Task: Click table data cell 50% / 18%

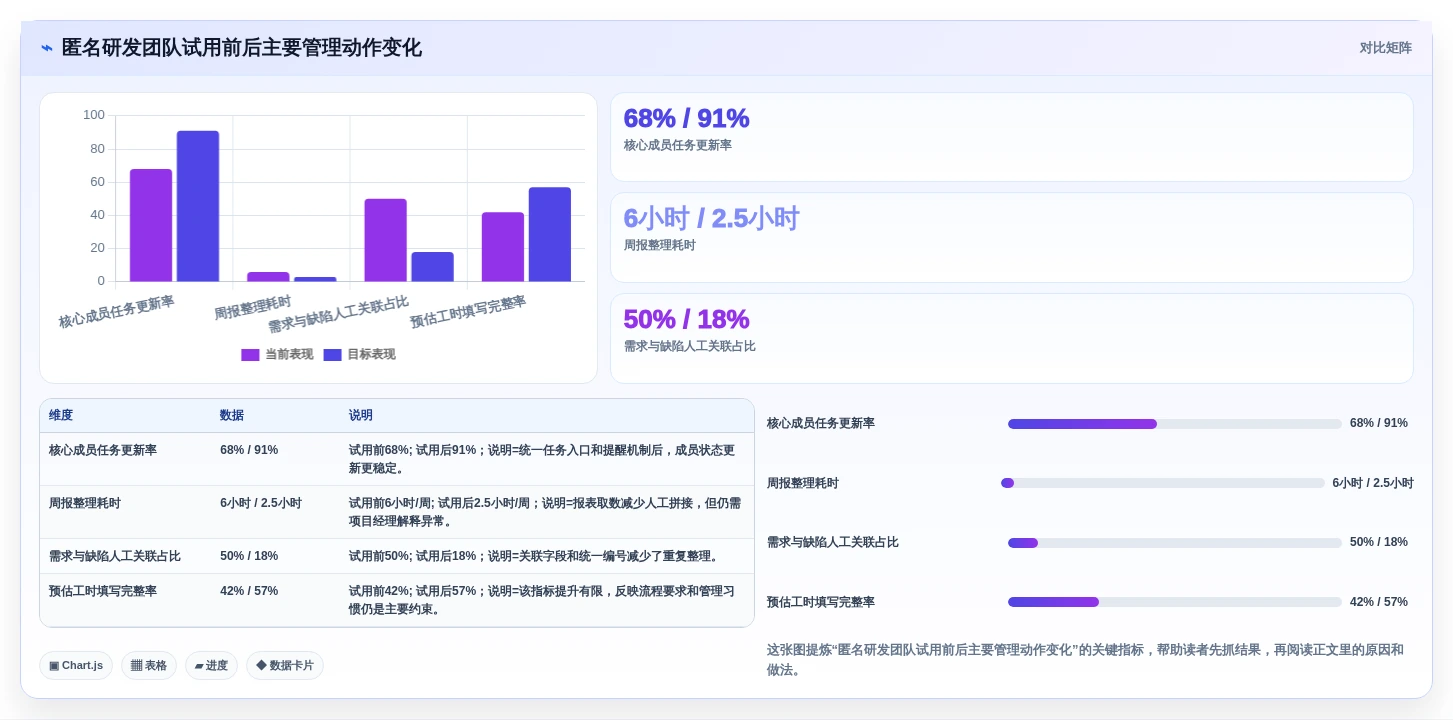Action: [249, 556]
